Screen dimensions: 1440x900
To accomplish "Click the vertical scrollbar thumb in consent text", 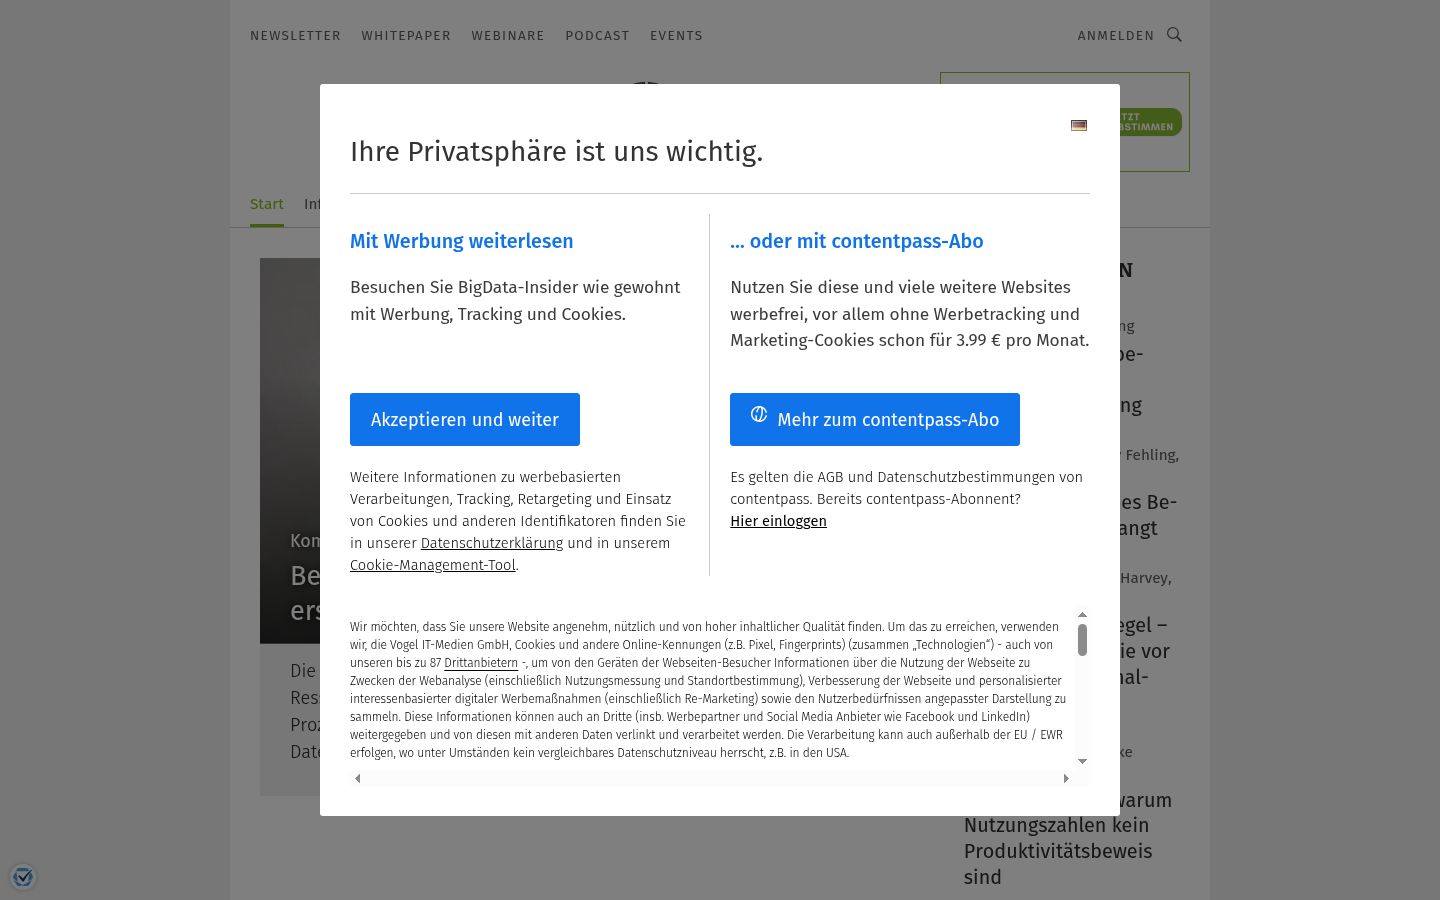I will point(1082,640).
